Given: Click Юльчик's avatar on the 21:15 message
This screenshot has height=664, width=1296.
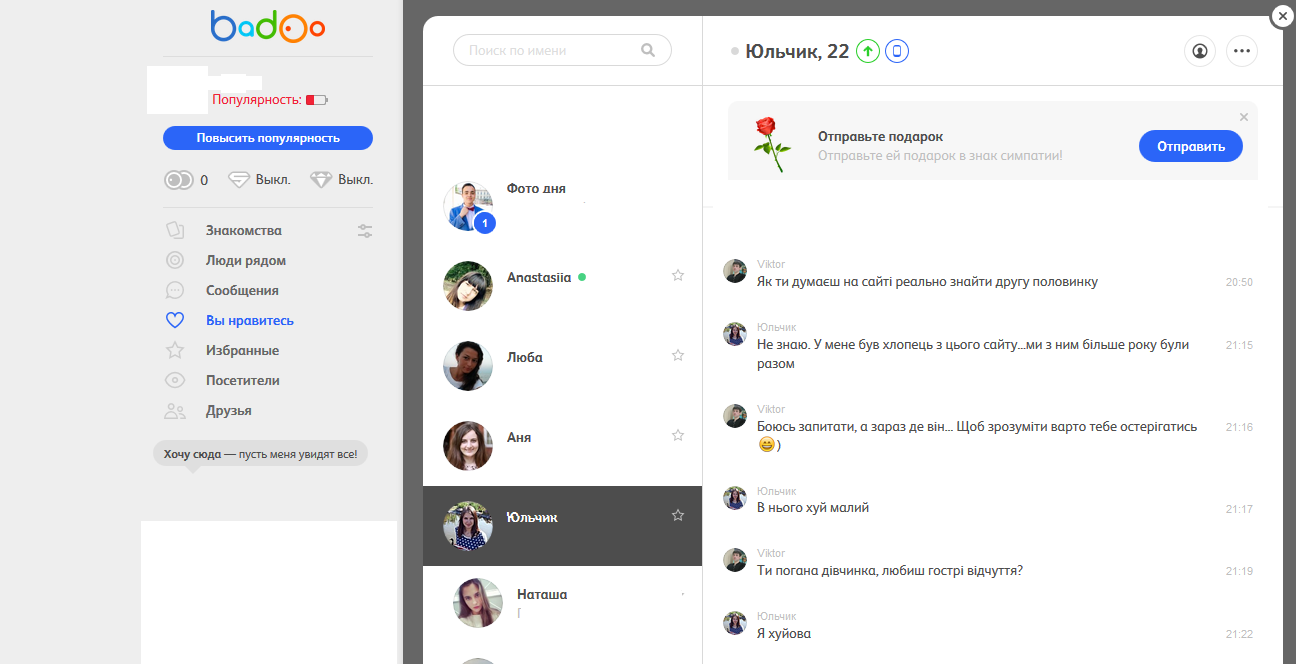Looking at the screenshot, I should pyautogui.click(x=735, y=334).
